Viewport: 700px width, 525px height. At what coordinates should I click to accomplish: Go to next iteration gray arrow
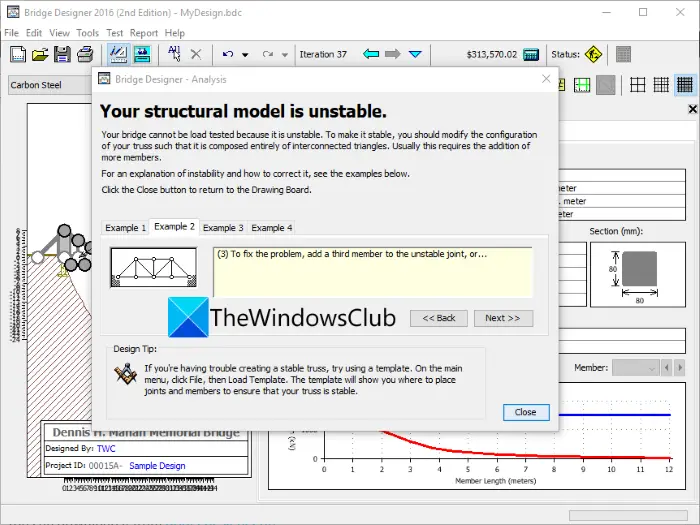click(393, 54)
